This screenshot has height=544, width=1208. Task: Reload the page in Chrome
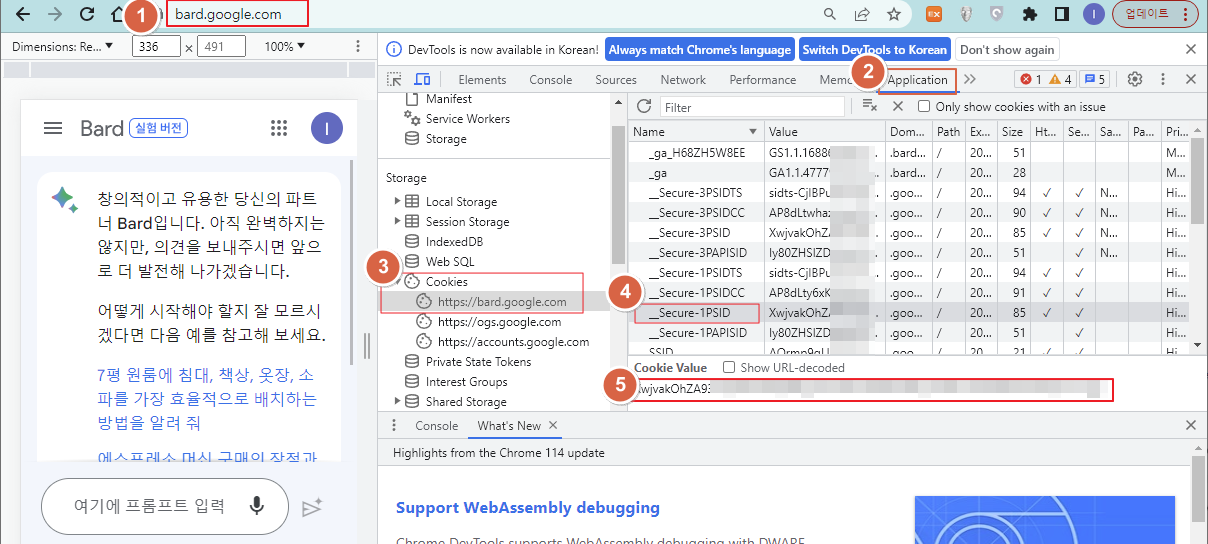(87, 14)
